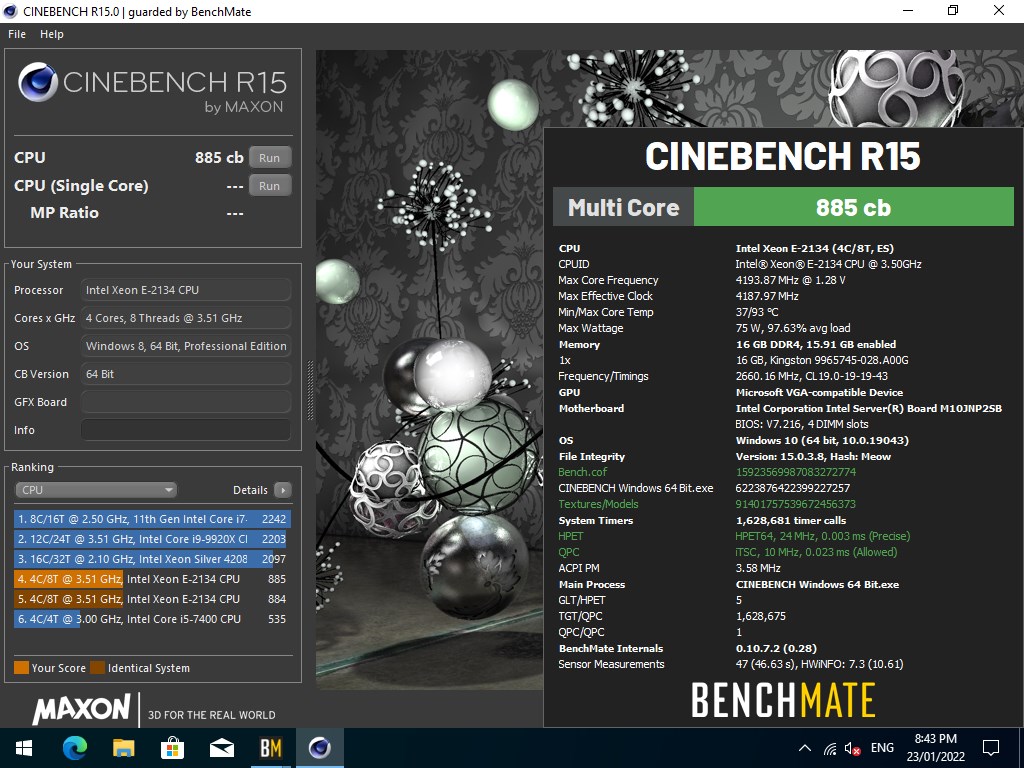Click the MAXON logo at bottom
Viewport: 1024px width, 768px height.
pyautogui.click(x=82, y=710)
